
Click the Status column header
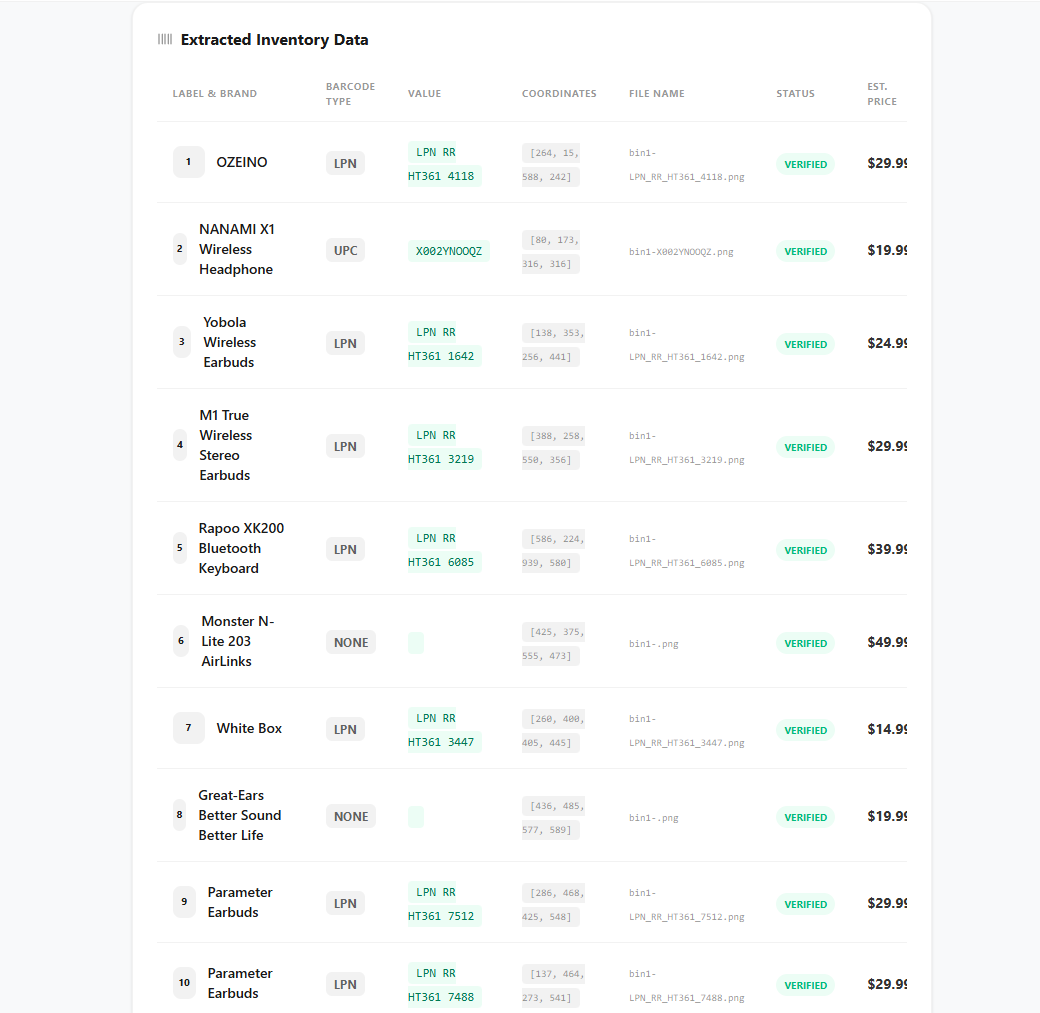tap(795, 94)
